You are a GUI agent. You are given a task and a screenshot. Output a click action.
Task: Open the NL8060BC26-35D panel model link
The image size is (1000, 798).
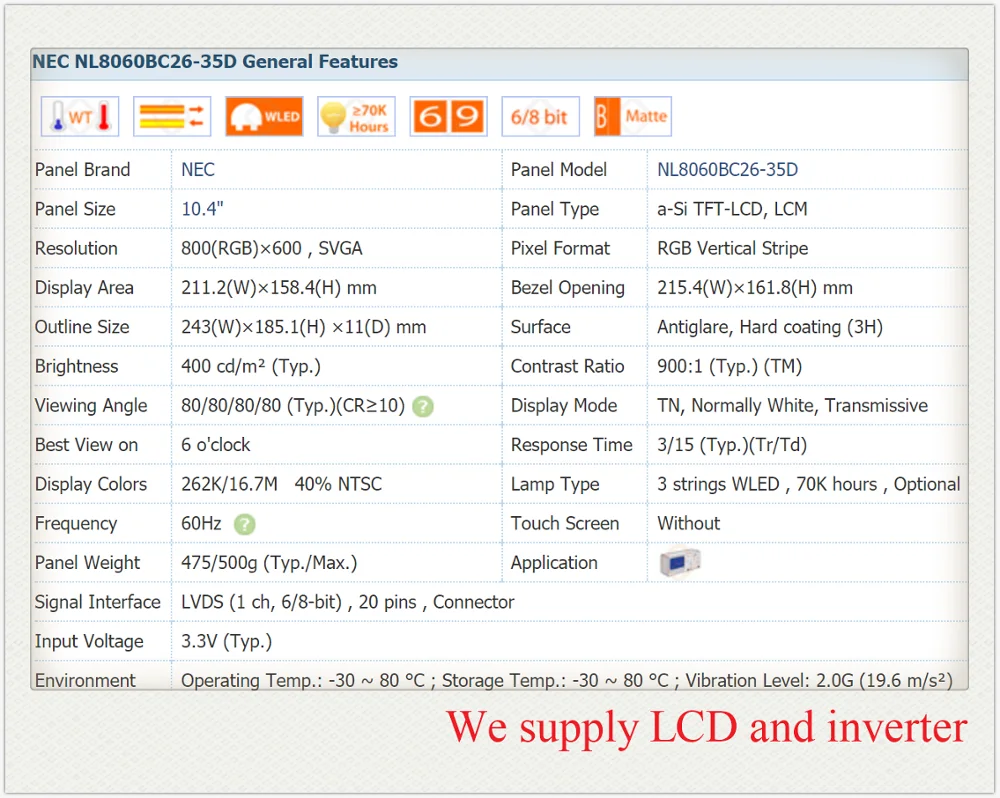coord(727,170)
